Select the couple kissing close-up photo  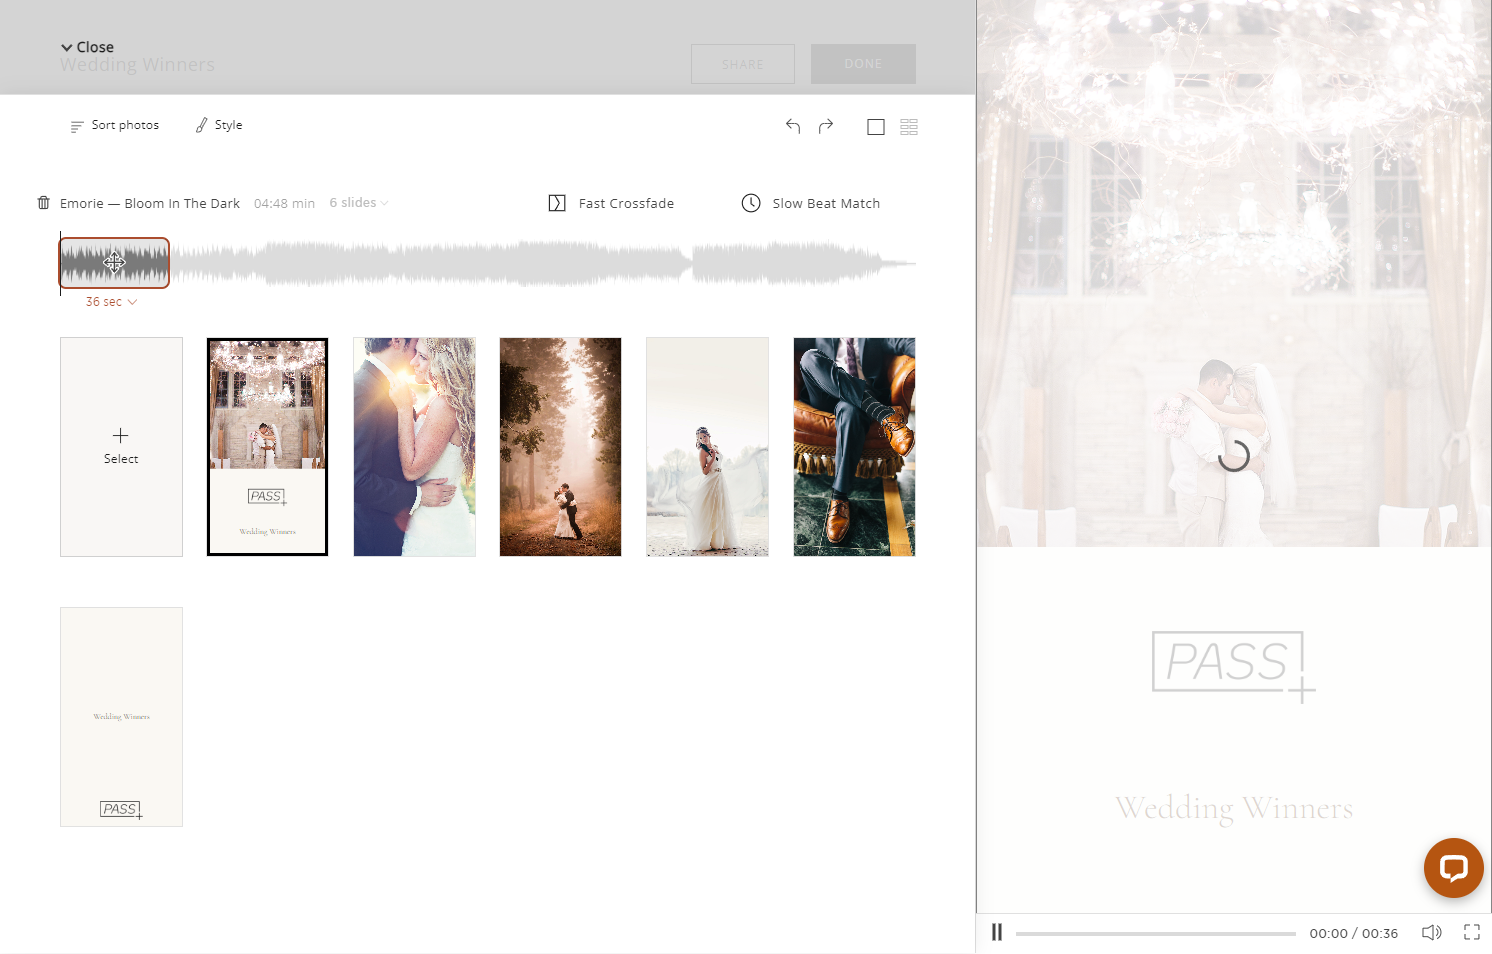(x=414, y=447)
